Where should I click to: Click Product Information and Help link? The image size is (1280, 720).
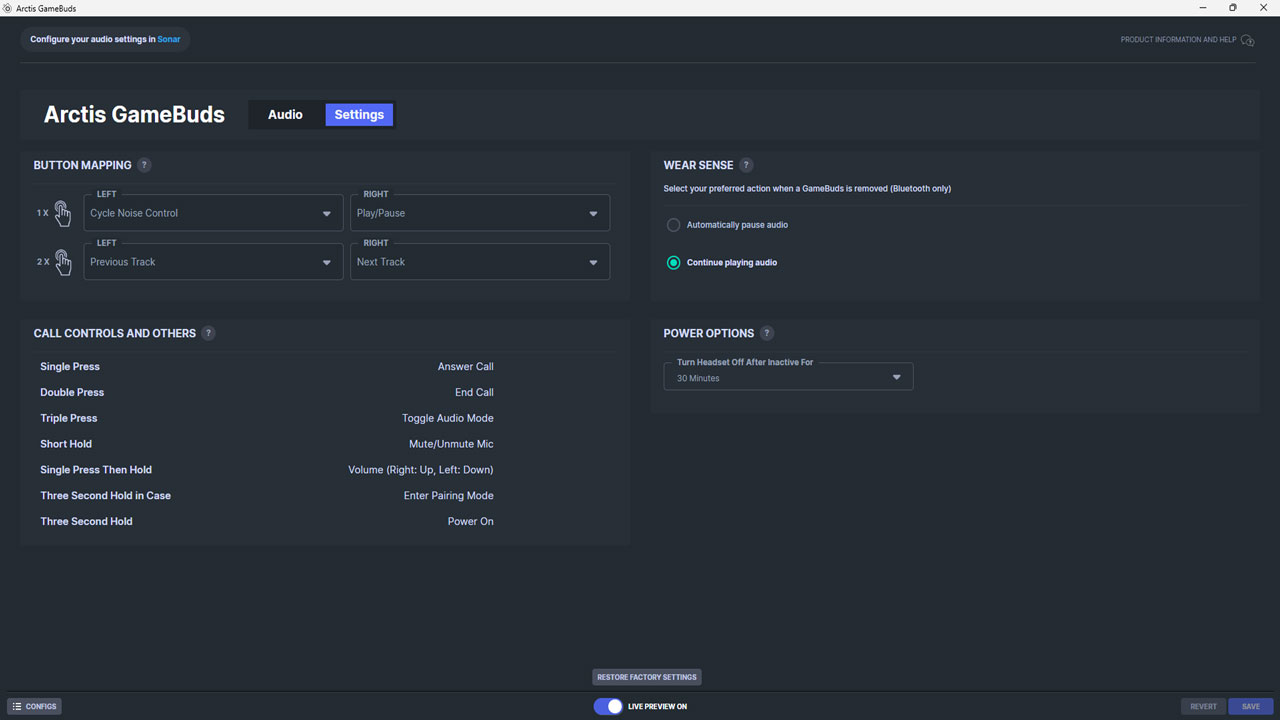click(x=1178, y=40)
